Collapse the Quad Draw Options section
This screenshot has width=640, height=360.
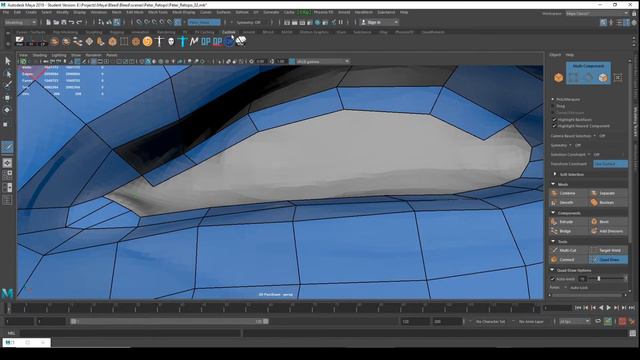tap(553, 270)
